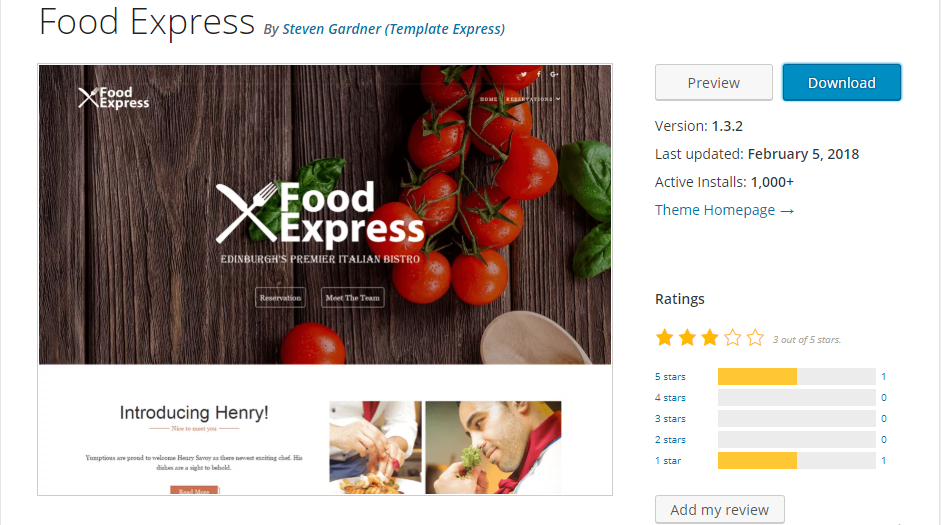The image size is (941, 525).
Task: Click the Food Express theme screenshot
Action: (x=325, y=280)
